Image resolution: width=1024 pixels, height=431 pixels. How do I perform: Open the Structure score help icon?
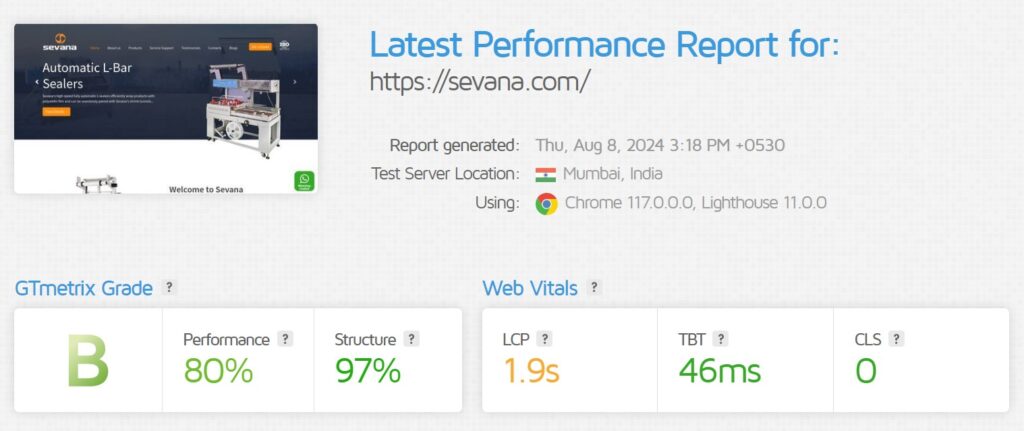(411, 339)
